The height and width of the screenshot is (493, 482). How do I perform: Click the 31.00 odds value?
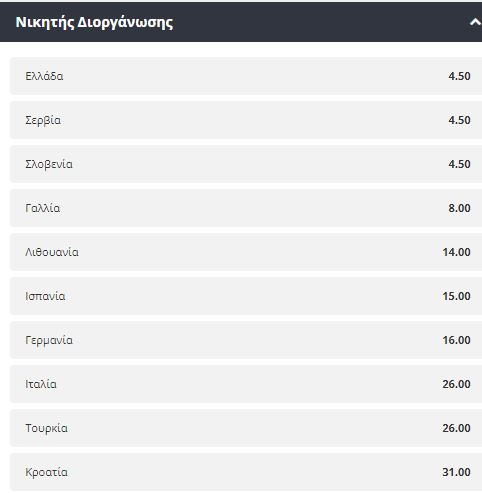[x=456, y=472]
